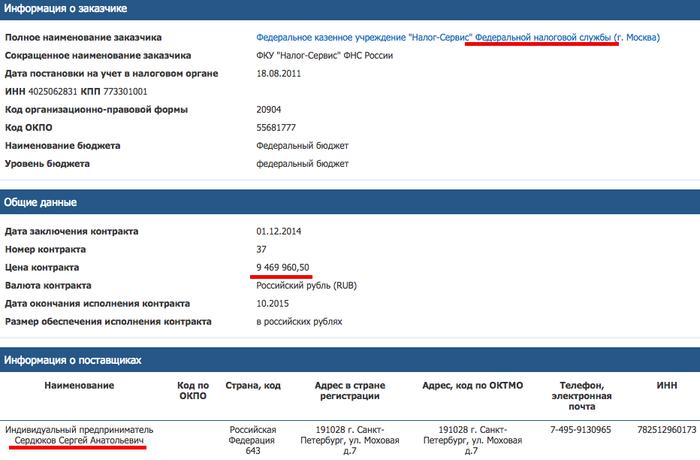This screenshot has height=460, width=700.
Task: Click the budget level value федеральный бюджет
Action: (302, 164)
